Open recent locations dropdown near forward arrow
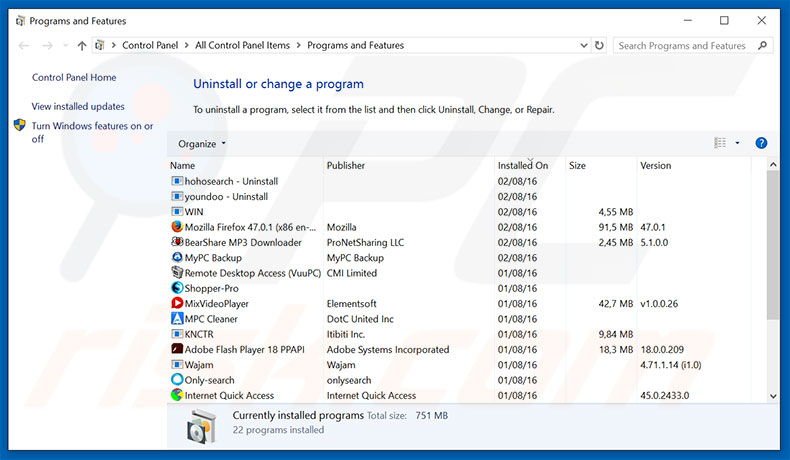Screen dimensions: 790x460 point(65,45)
